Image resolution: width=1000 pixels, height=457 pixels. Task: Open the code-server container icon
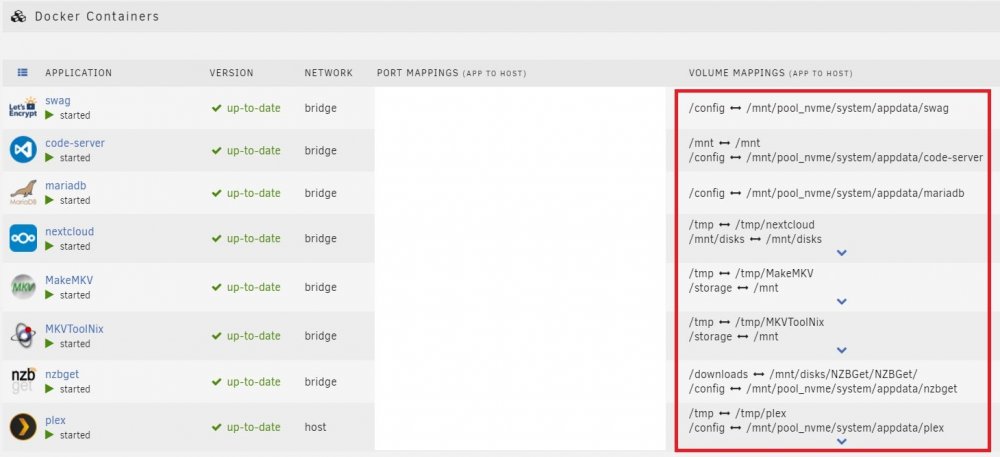point(23,150)
